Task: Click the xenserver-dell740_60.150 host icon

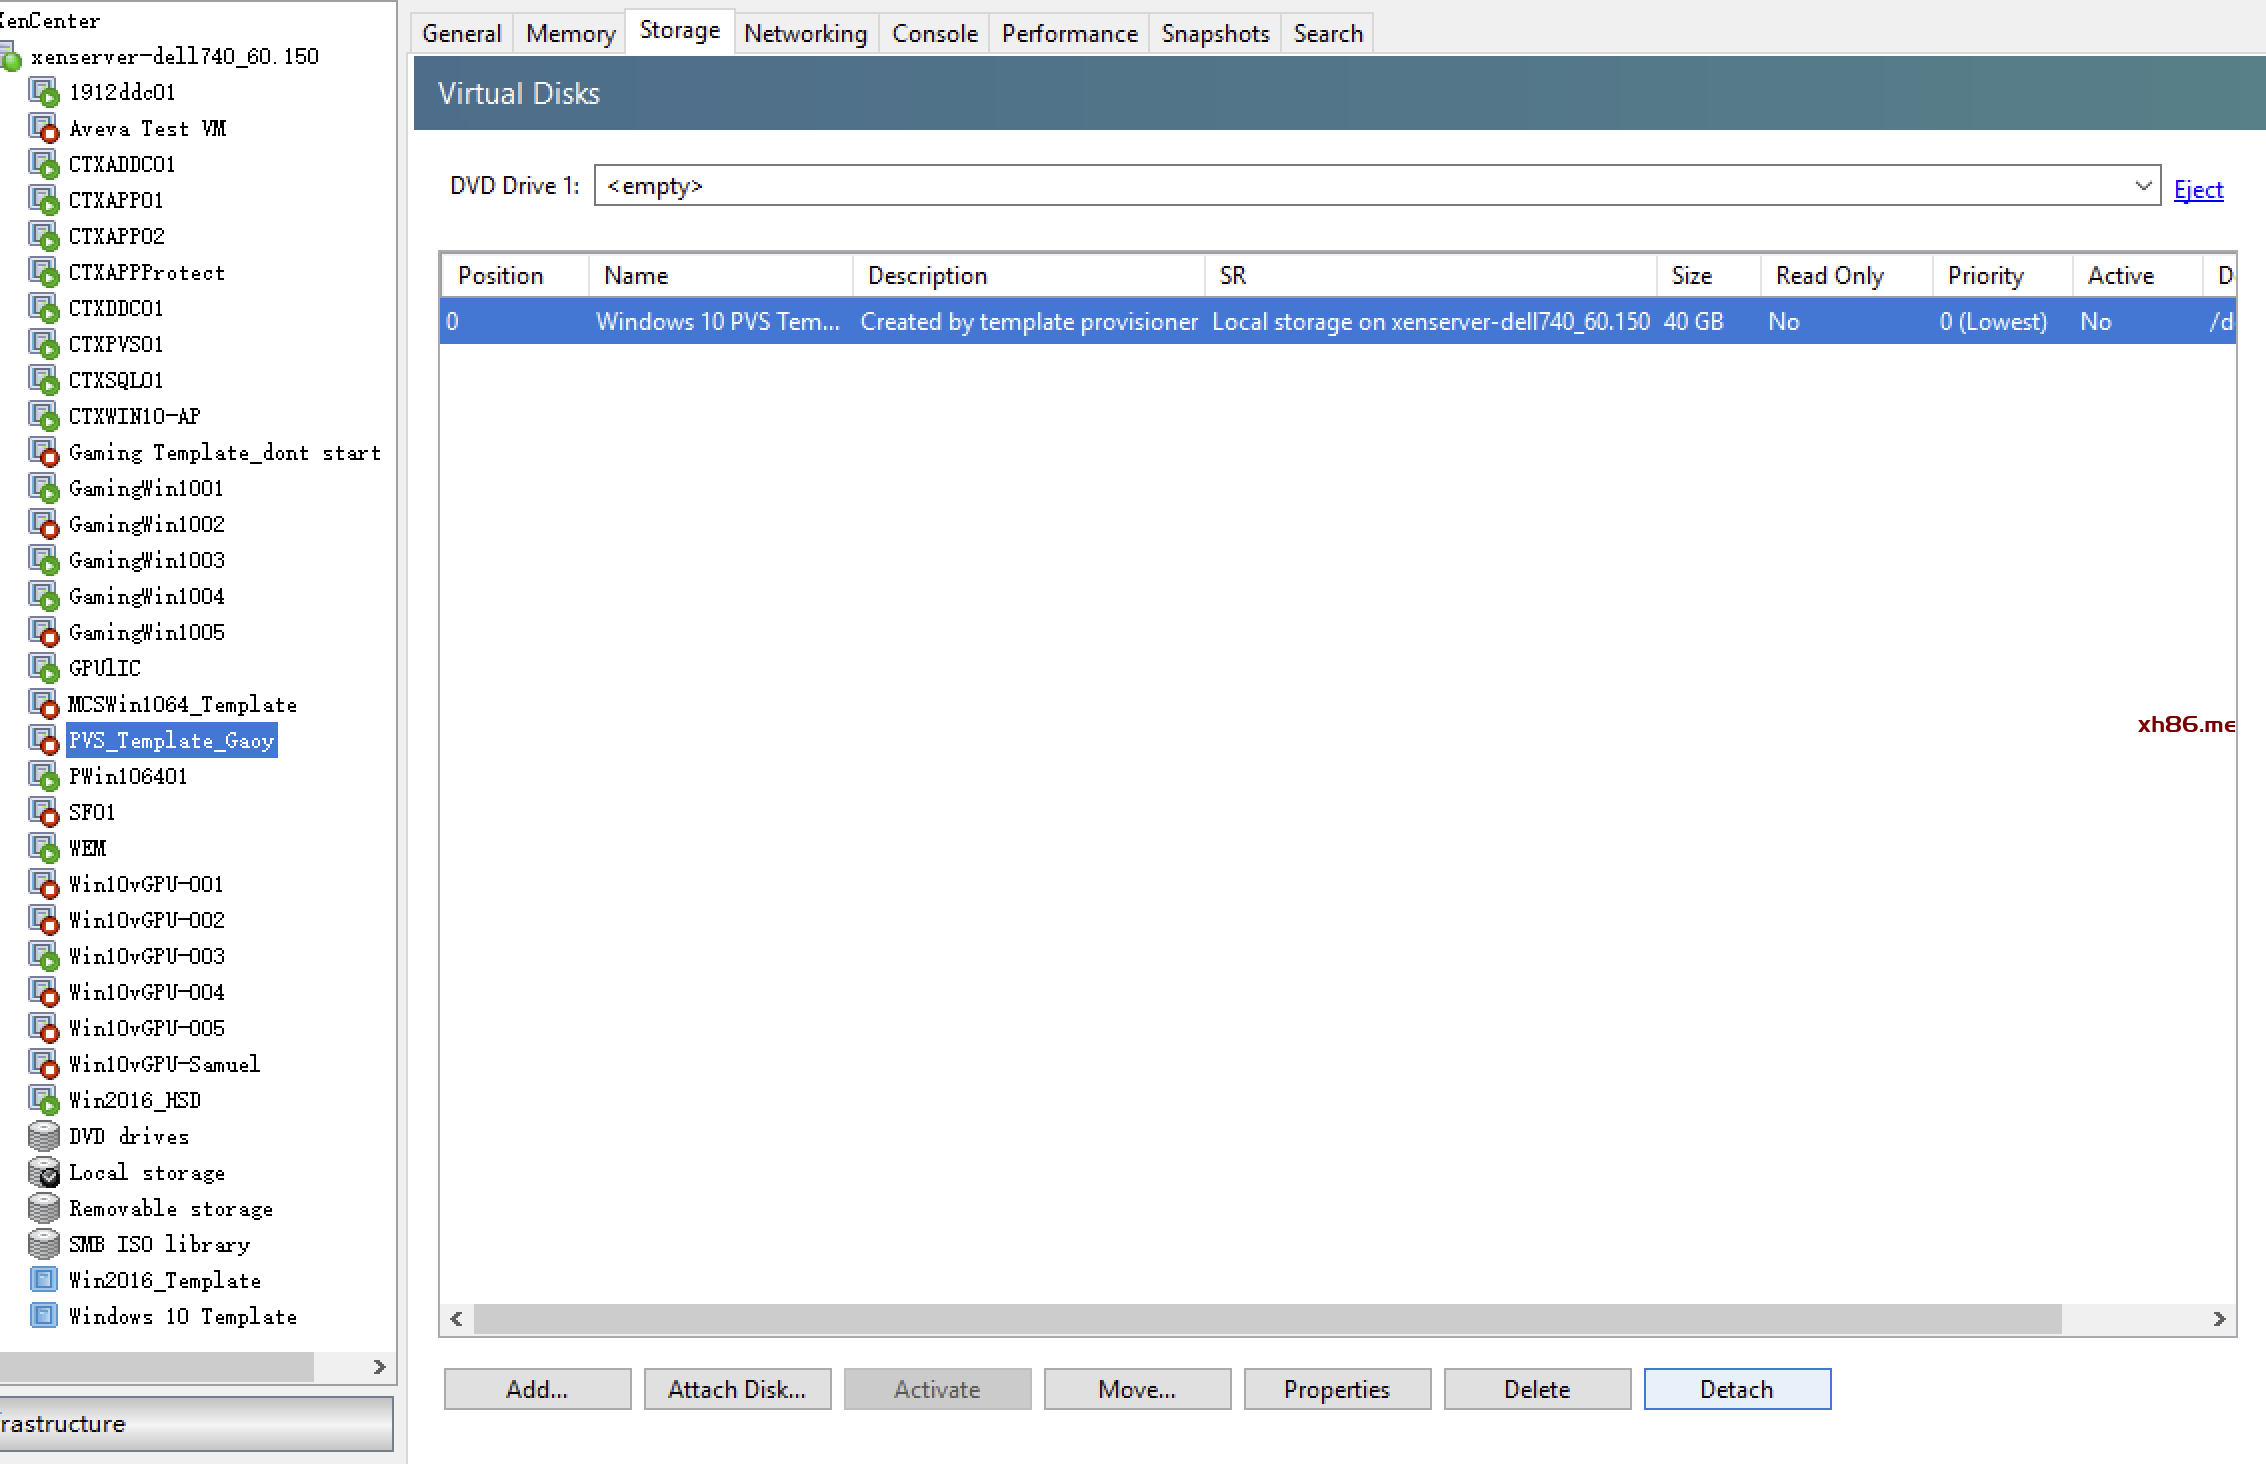Action: click(11, 58)
